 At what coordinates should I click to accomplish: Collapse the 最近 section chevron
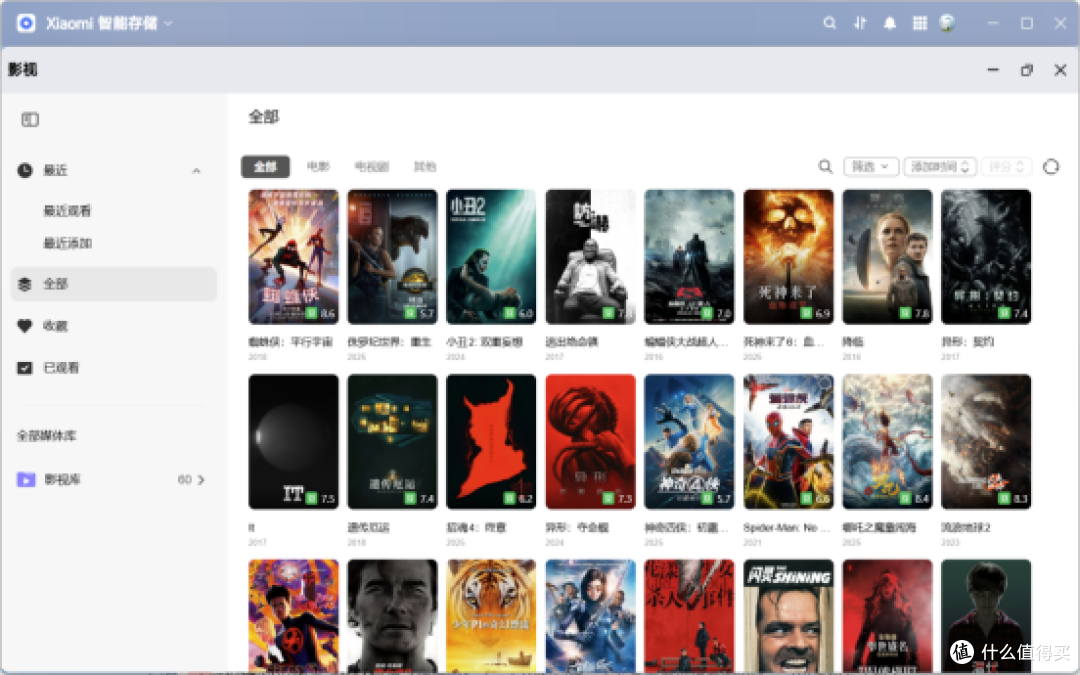tap(196, 170)
